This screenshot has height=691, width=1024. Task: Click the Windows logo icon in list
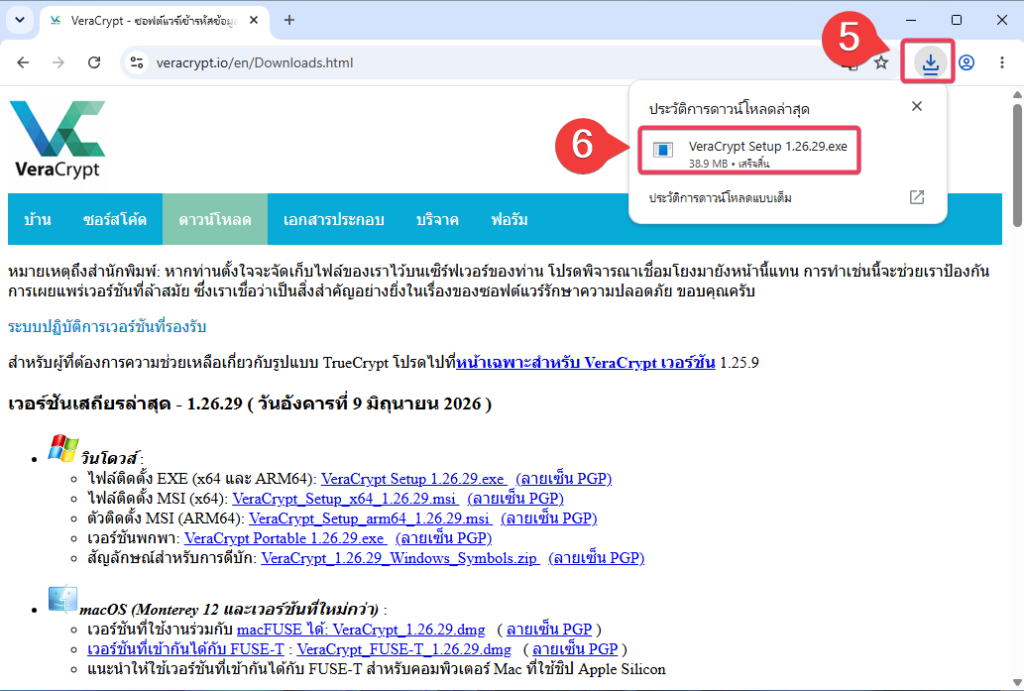point(63,449)
